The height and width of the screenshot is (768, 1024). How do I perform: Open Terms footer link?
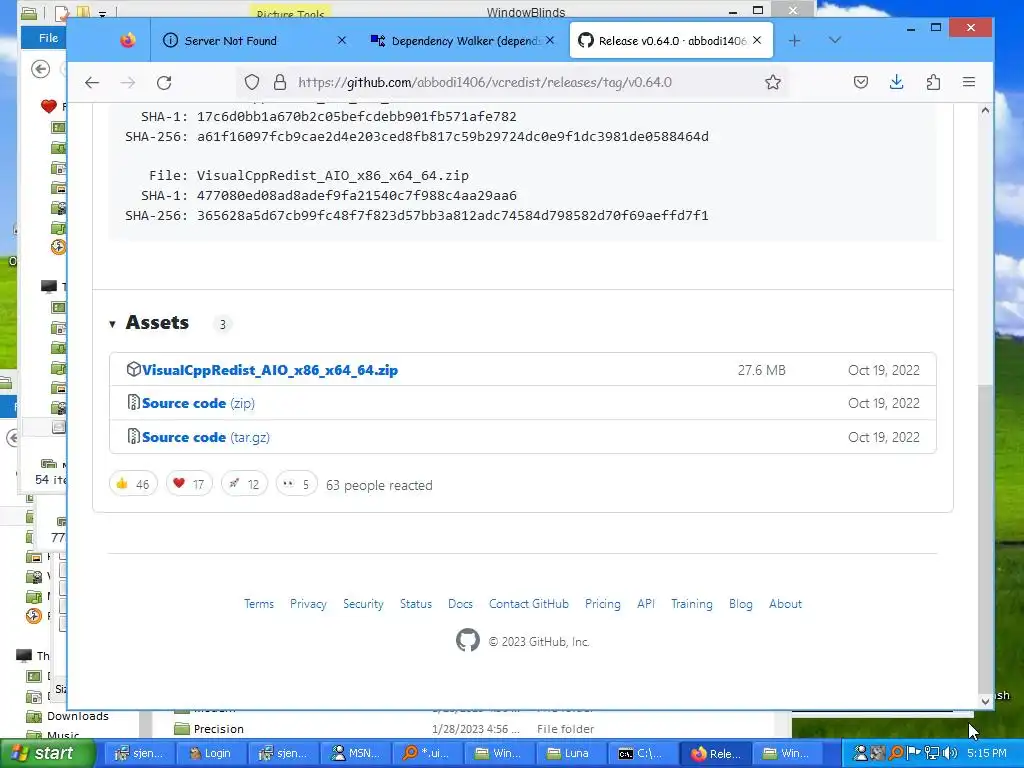259,604
